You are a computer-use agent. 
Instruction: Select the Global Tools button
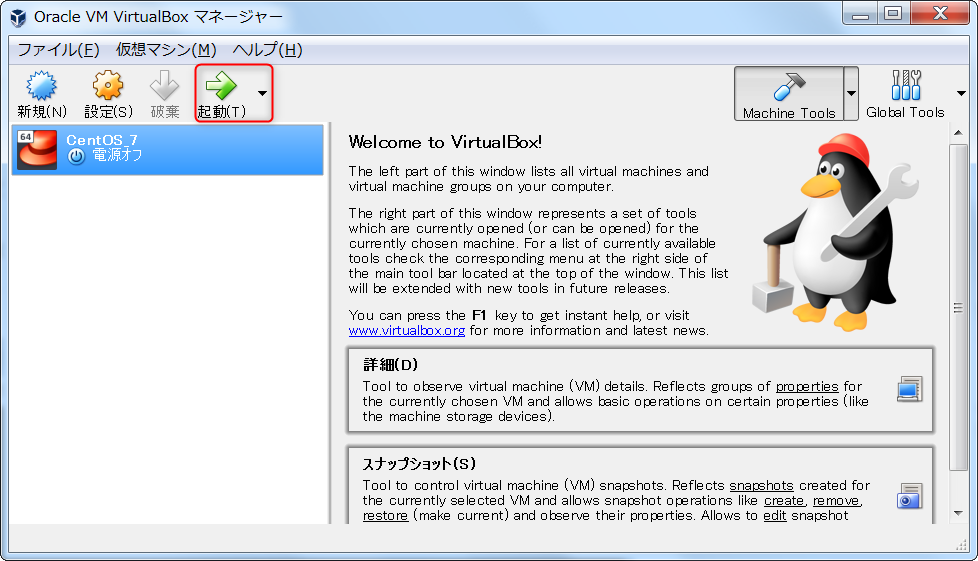[x=905, y=94]
